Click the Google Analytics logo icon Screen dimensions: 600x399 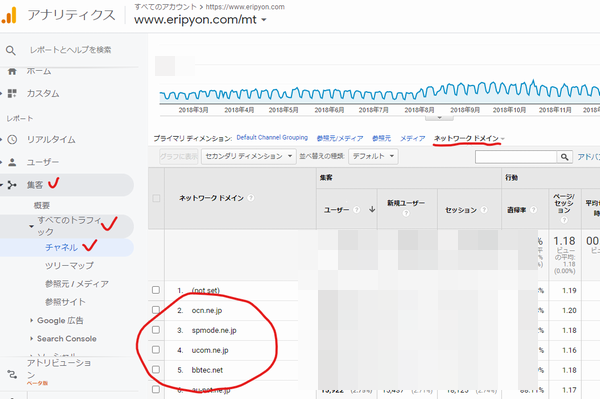9,15
